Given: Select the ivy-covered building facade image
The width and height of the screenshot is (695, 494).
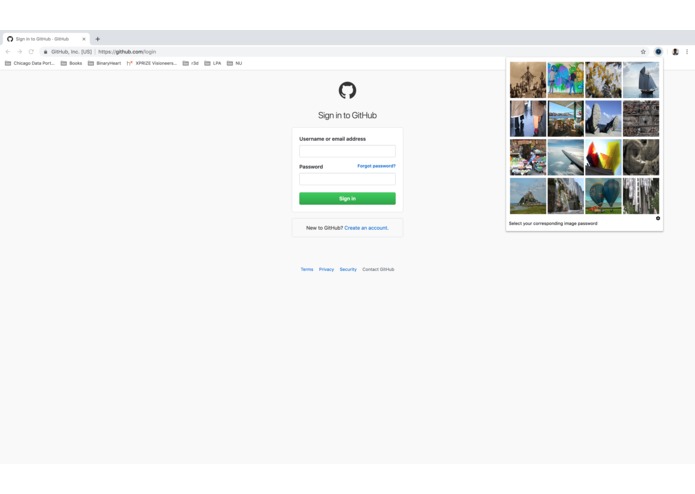Looking at the screenshot, I should click(566, 196).
